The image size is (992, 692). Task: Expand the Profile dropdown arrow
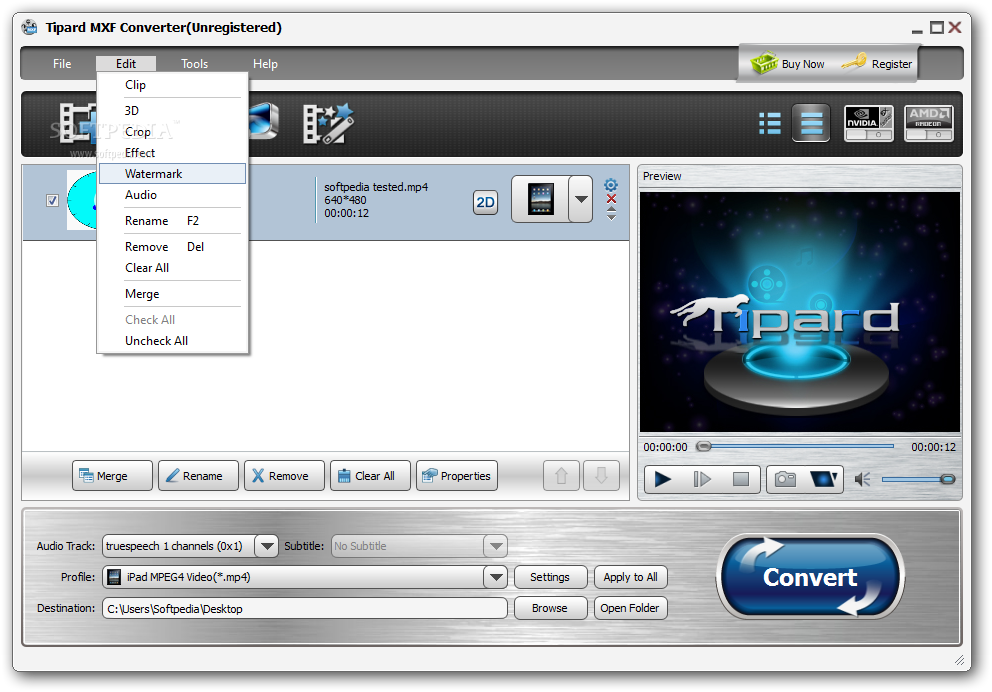coord(495,577)
